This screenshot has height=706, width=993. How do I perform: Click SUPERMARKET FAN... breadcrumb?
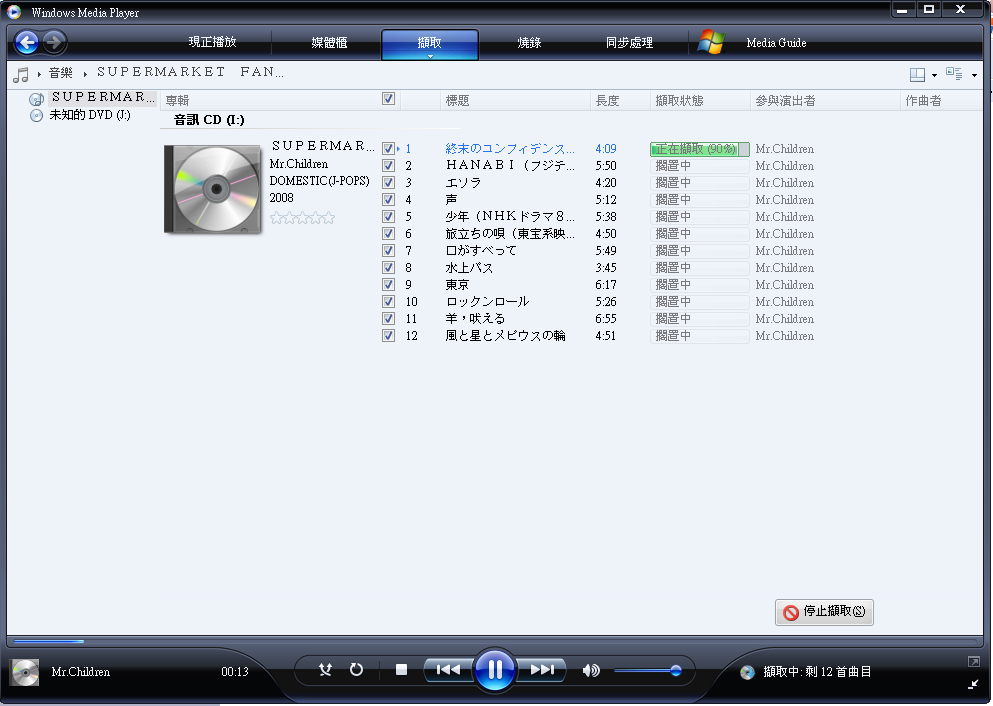tap(190, 72)
